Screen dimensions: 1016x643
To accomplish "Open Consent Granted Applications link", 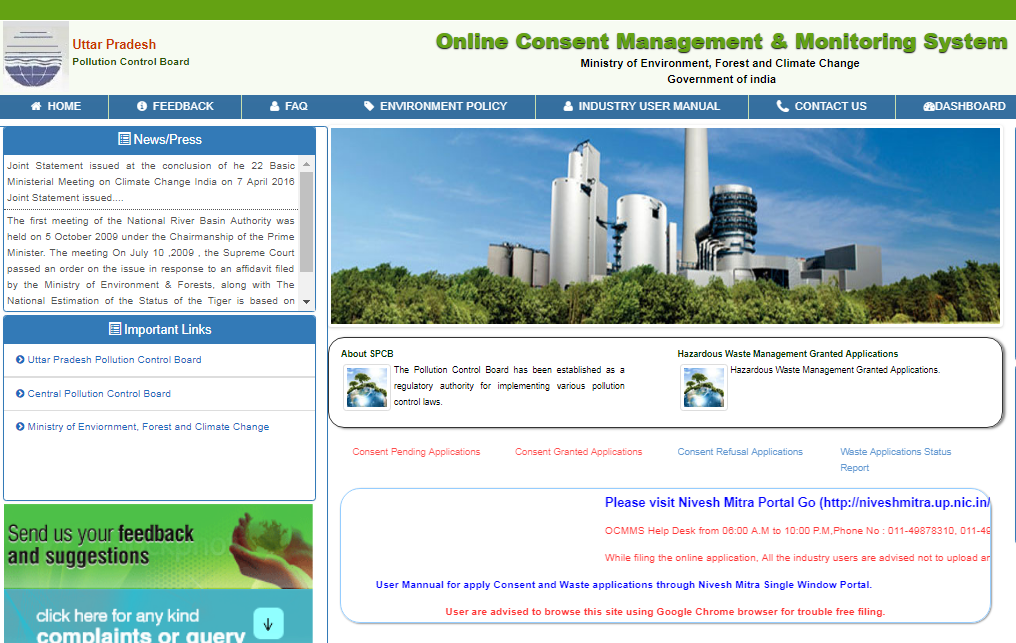I will (579, 452).
